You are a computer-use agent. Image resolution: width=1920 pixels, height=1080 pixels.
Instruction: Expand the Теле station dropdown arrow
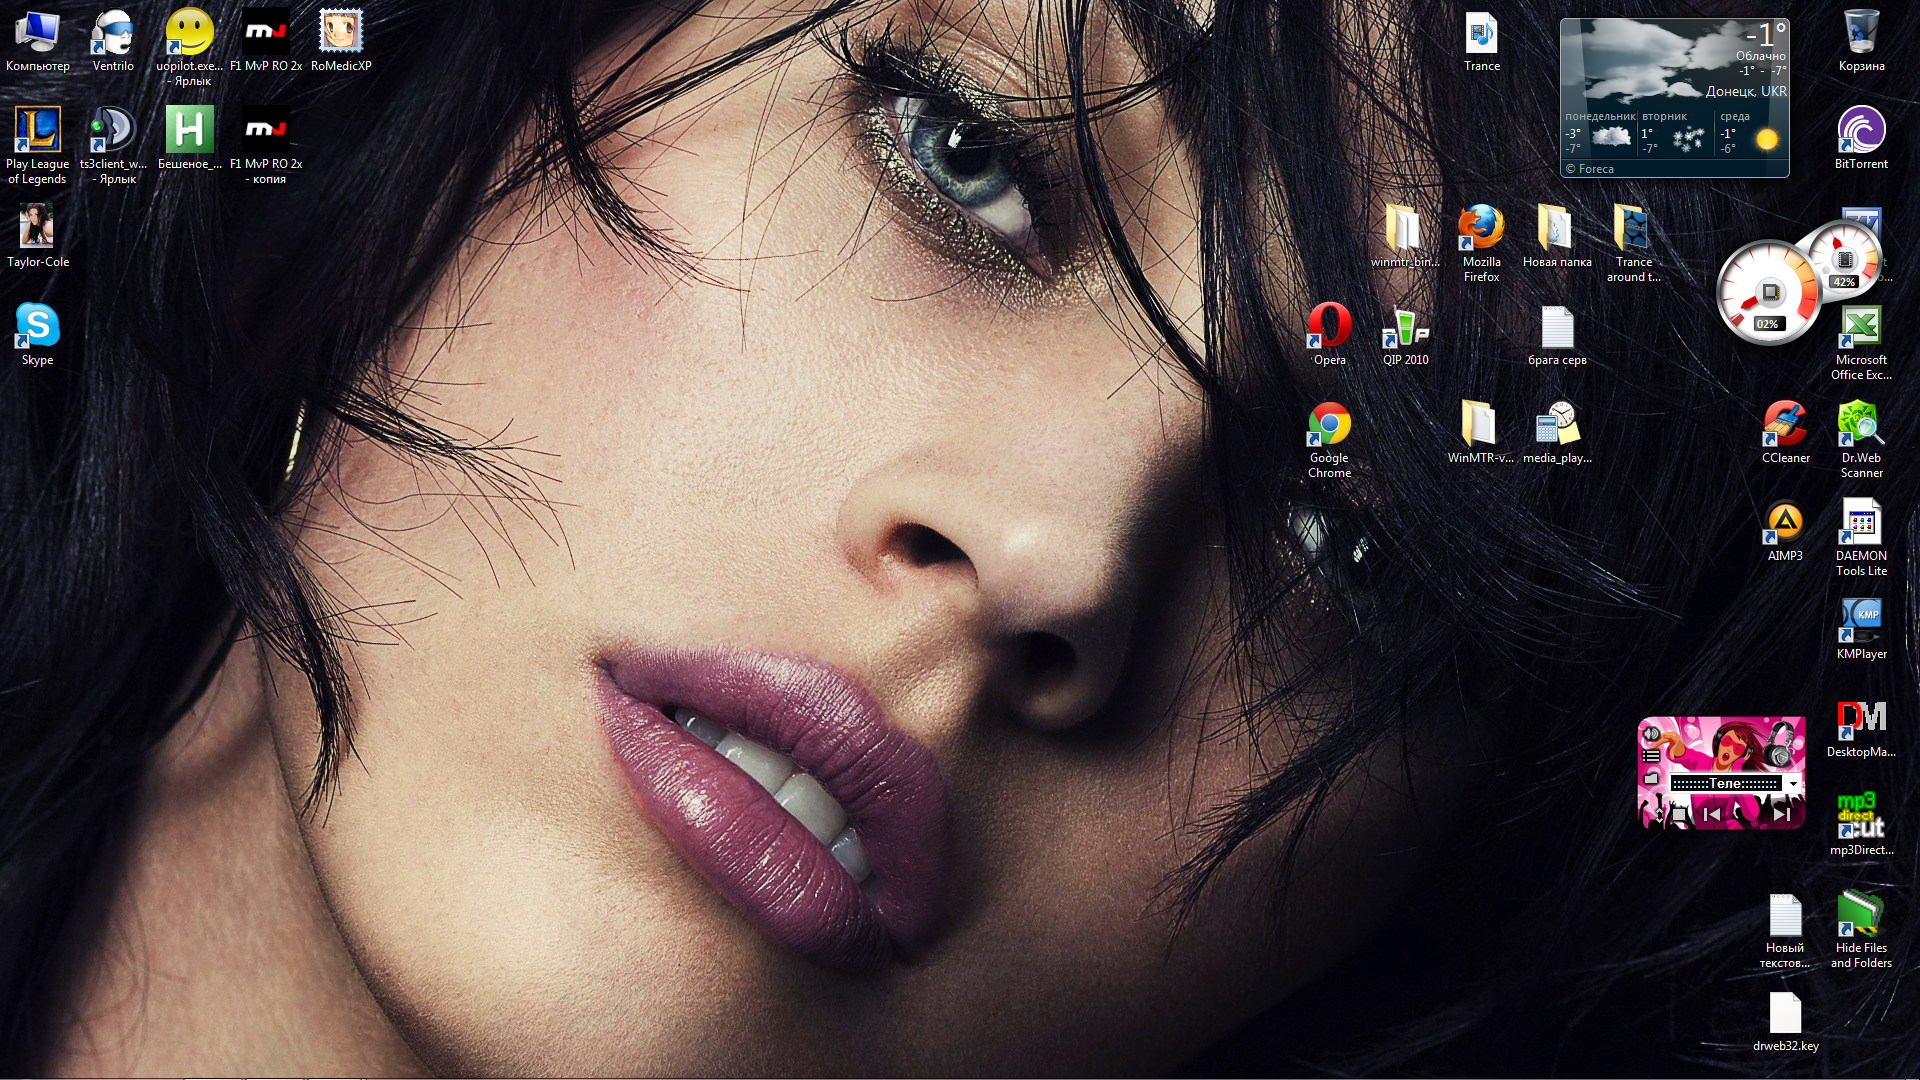[x=1793, y=784]
